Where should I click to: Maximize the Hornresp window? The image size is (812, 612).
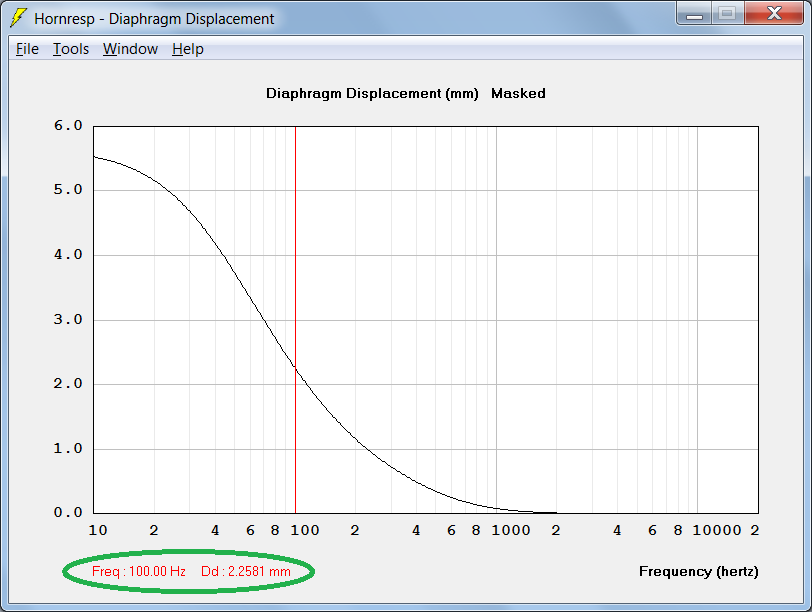[x=728, y=13]
